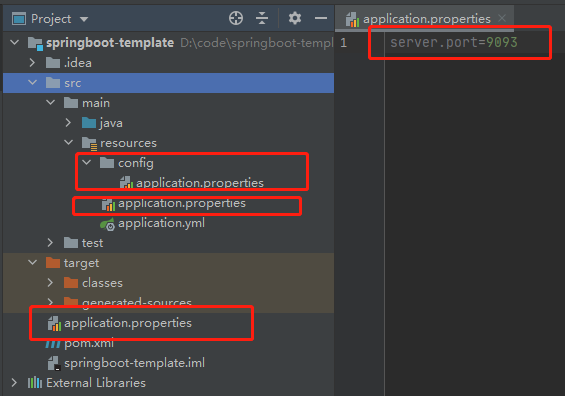Select pom.xml in project tree

point(88,343)
